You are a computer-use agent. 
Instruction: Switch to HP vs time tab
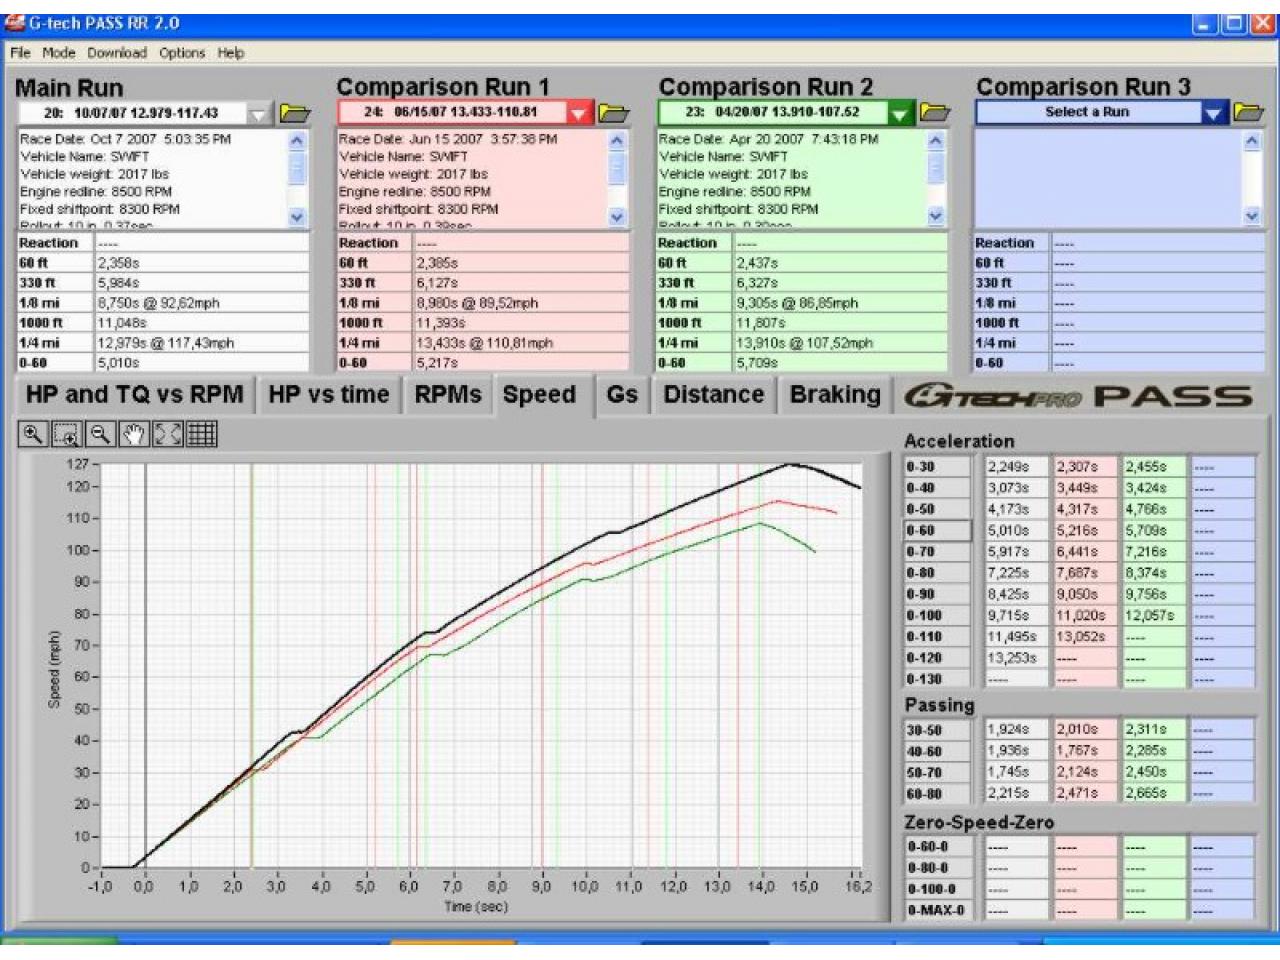(x=329, y=395)
